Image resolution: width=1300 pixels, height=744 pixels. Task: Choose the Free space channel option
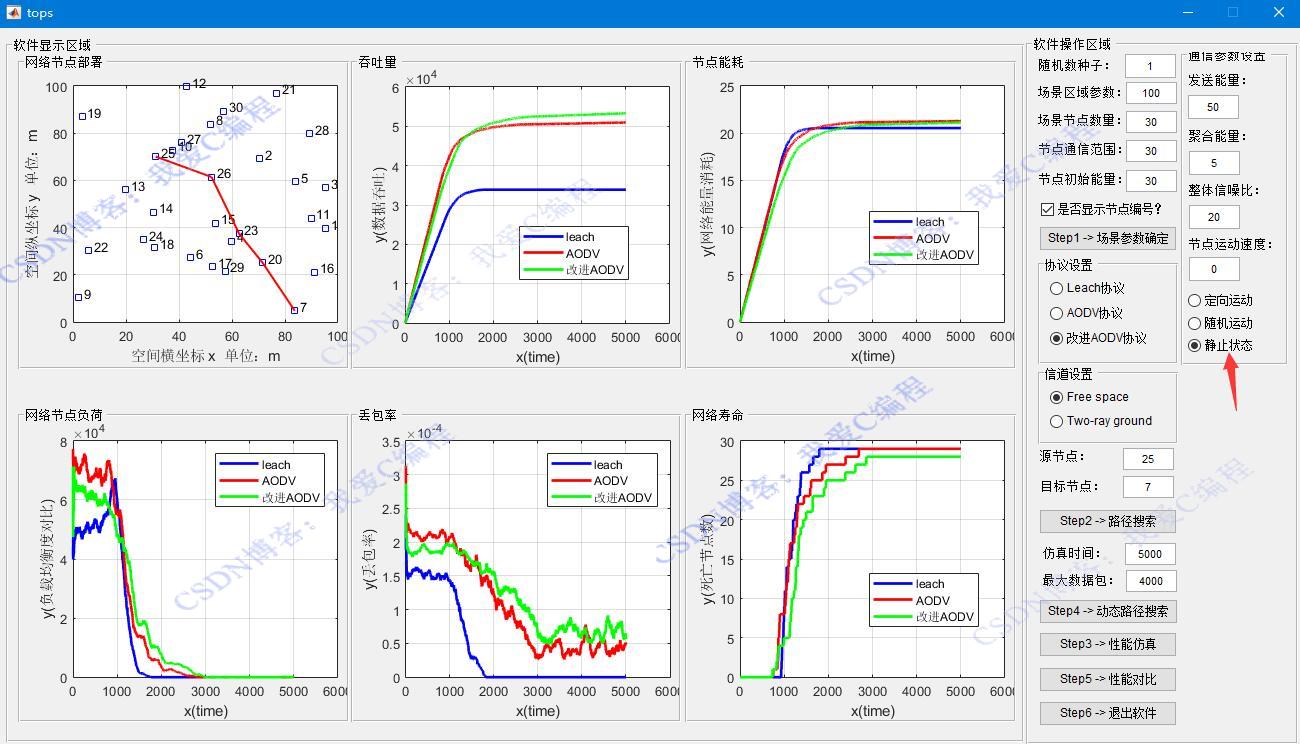[x=1056, y=397]
